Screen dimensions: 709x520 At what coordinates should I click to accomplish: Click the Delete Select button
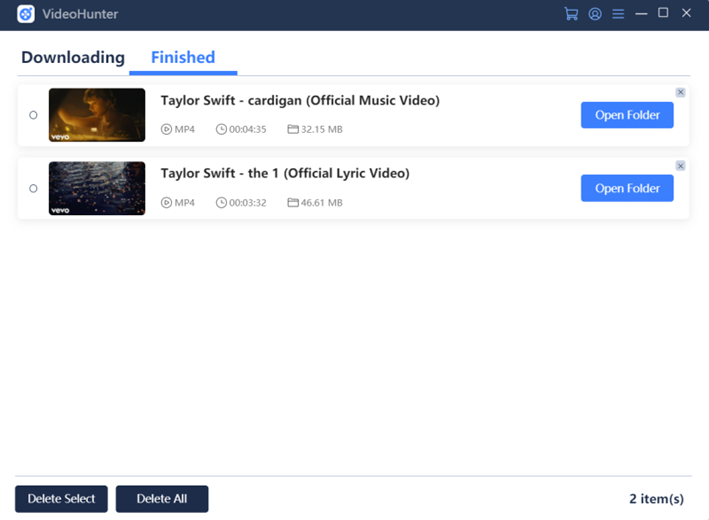(x=61, y=499)
